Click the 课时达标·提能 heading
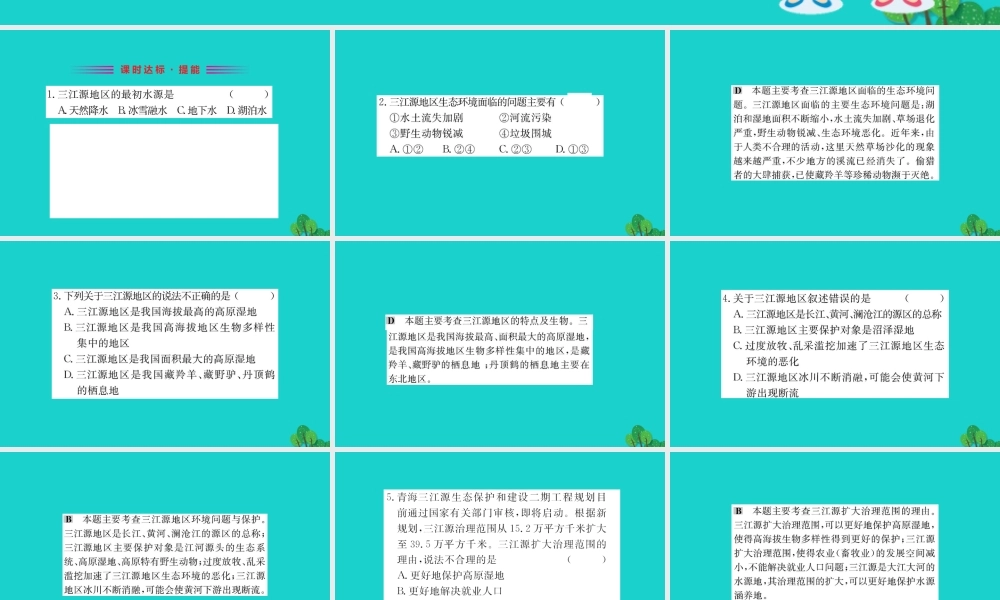1000x600 pixels. [160, 70]
